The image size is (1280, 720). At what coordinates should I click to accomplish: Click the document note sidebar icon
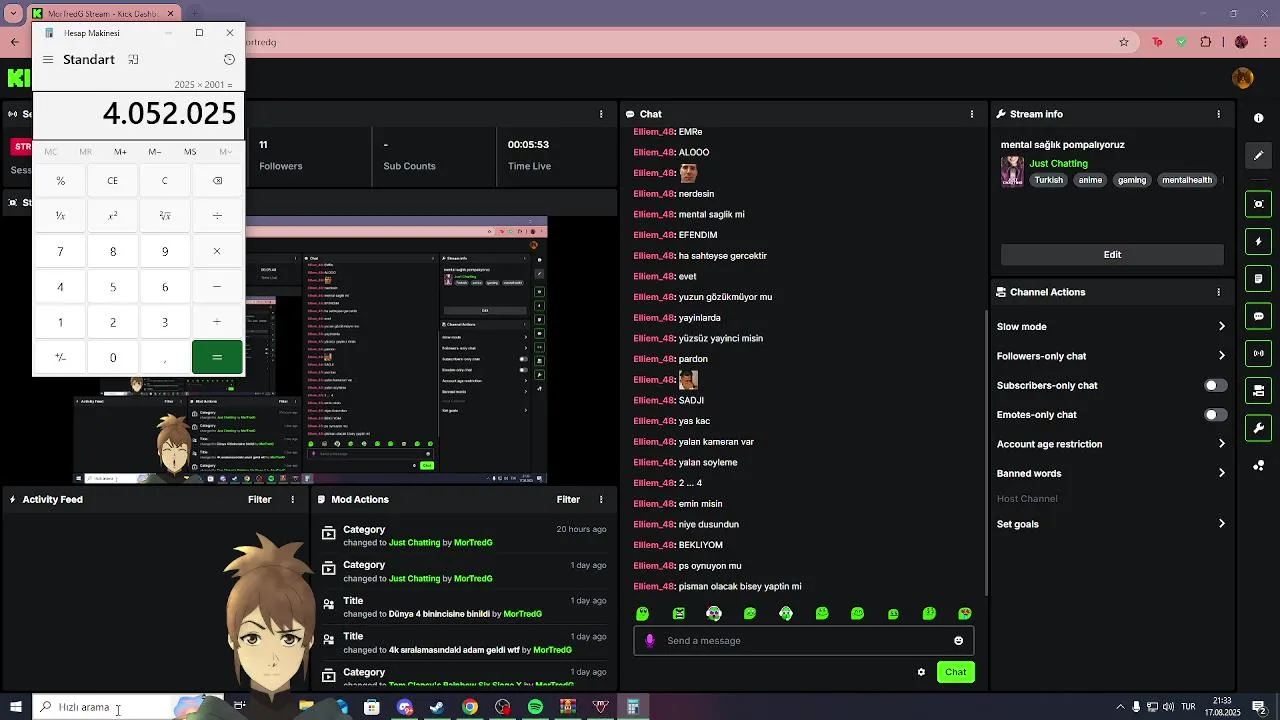pos(1258,279)
